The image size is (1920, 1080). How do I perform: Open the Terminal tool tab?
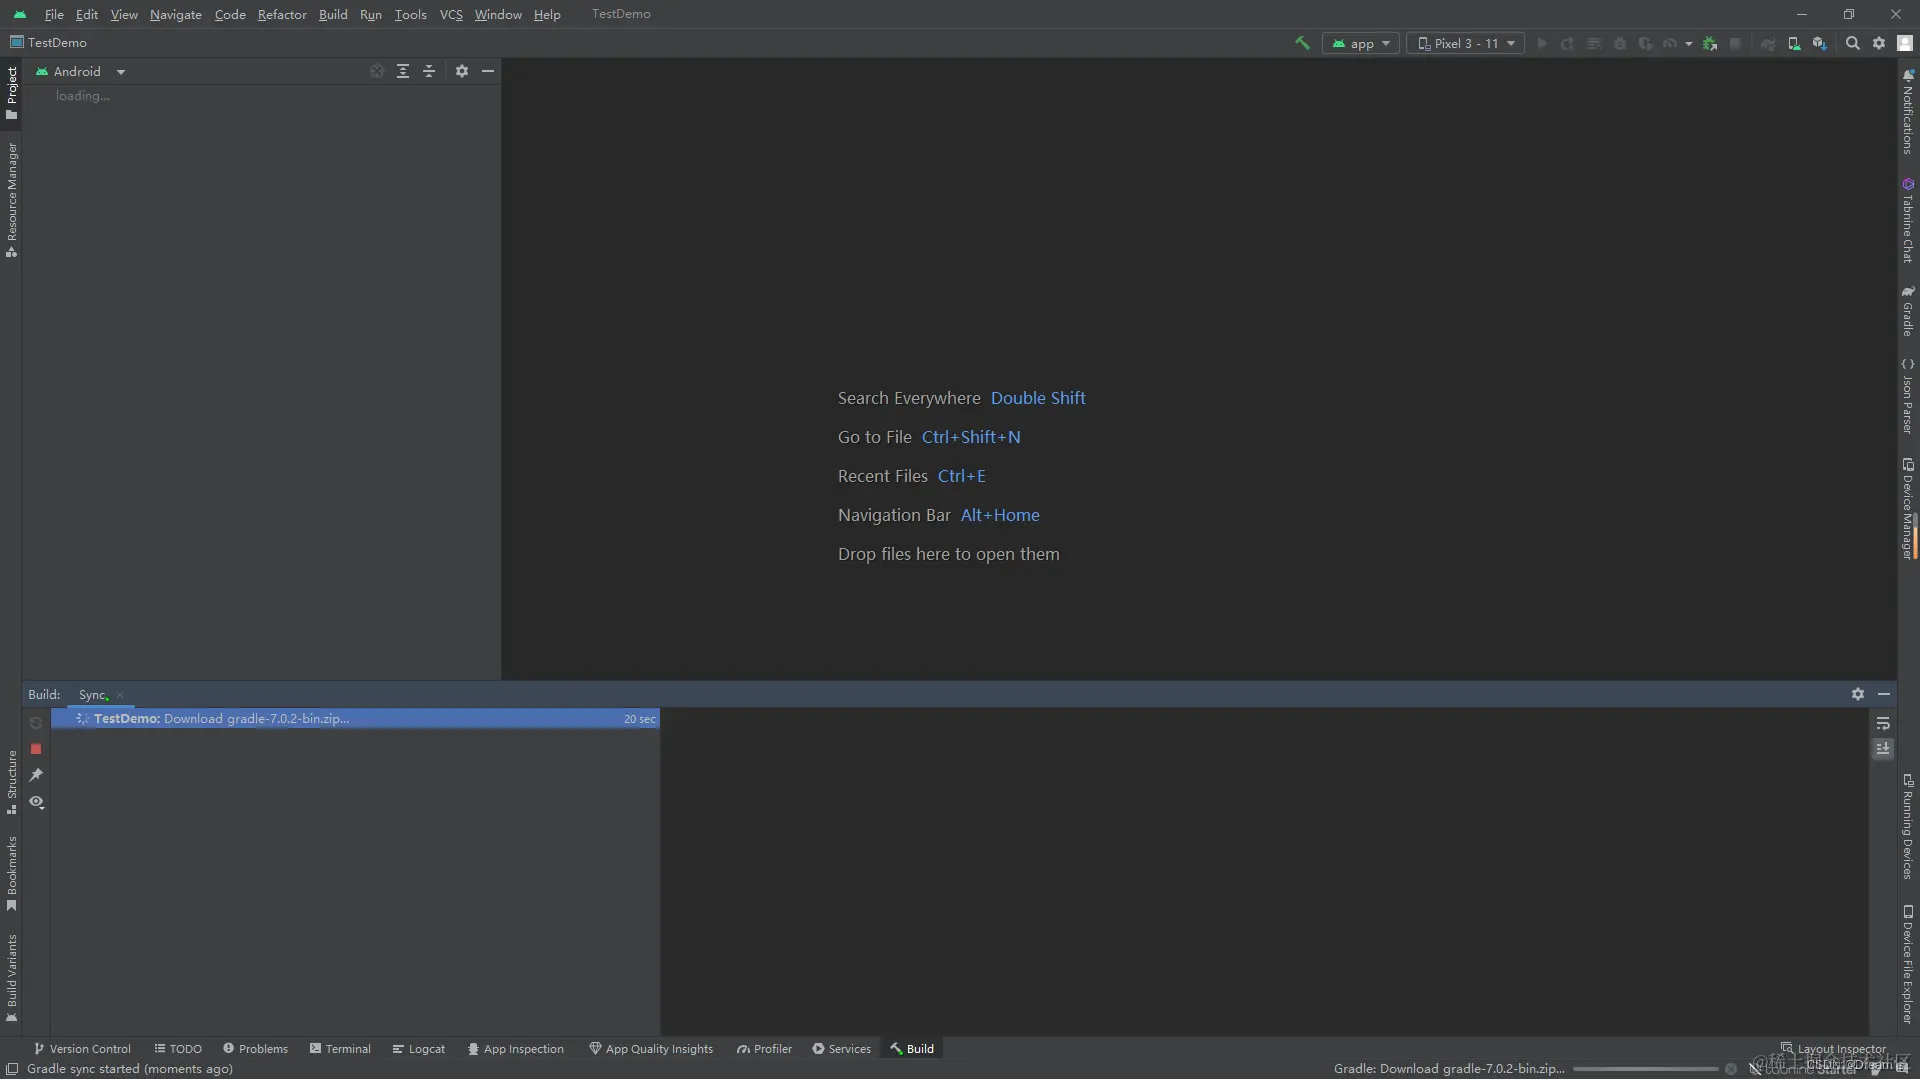(340, 1049)
